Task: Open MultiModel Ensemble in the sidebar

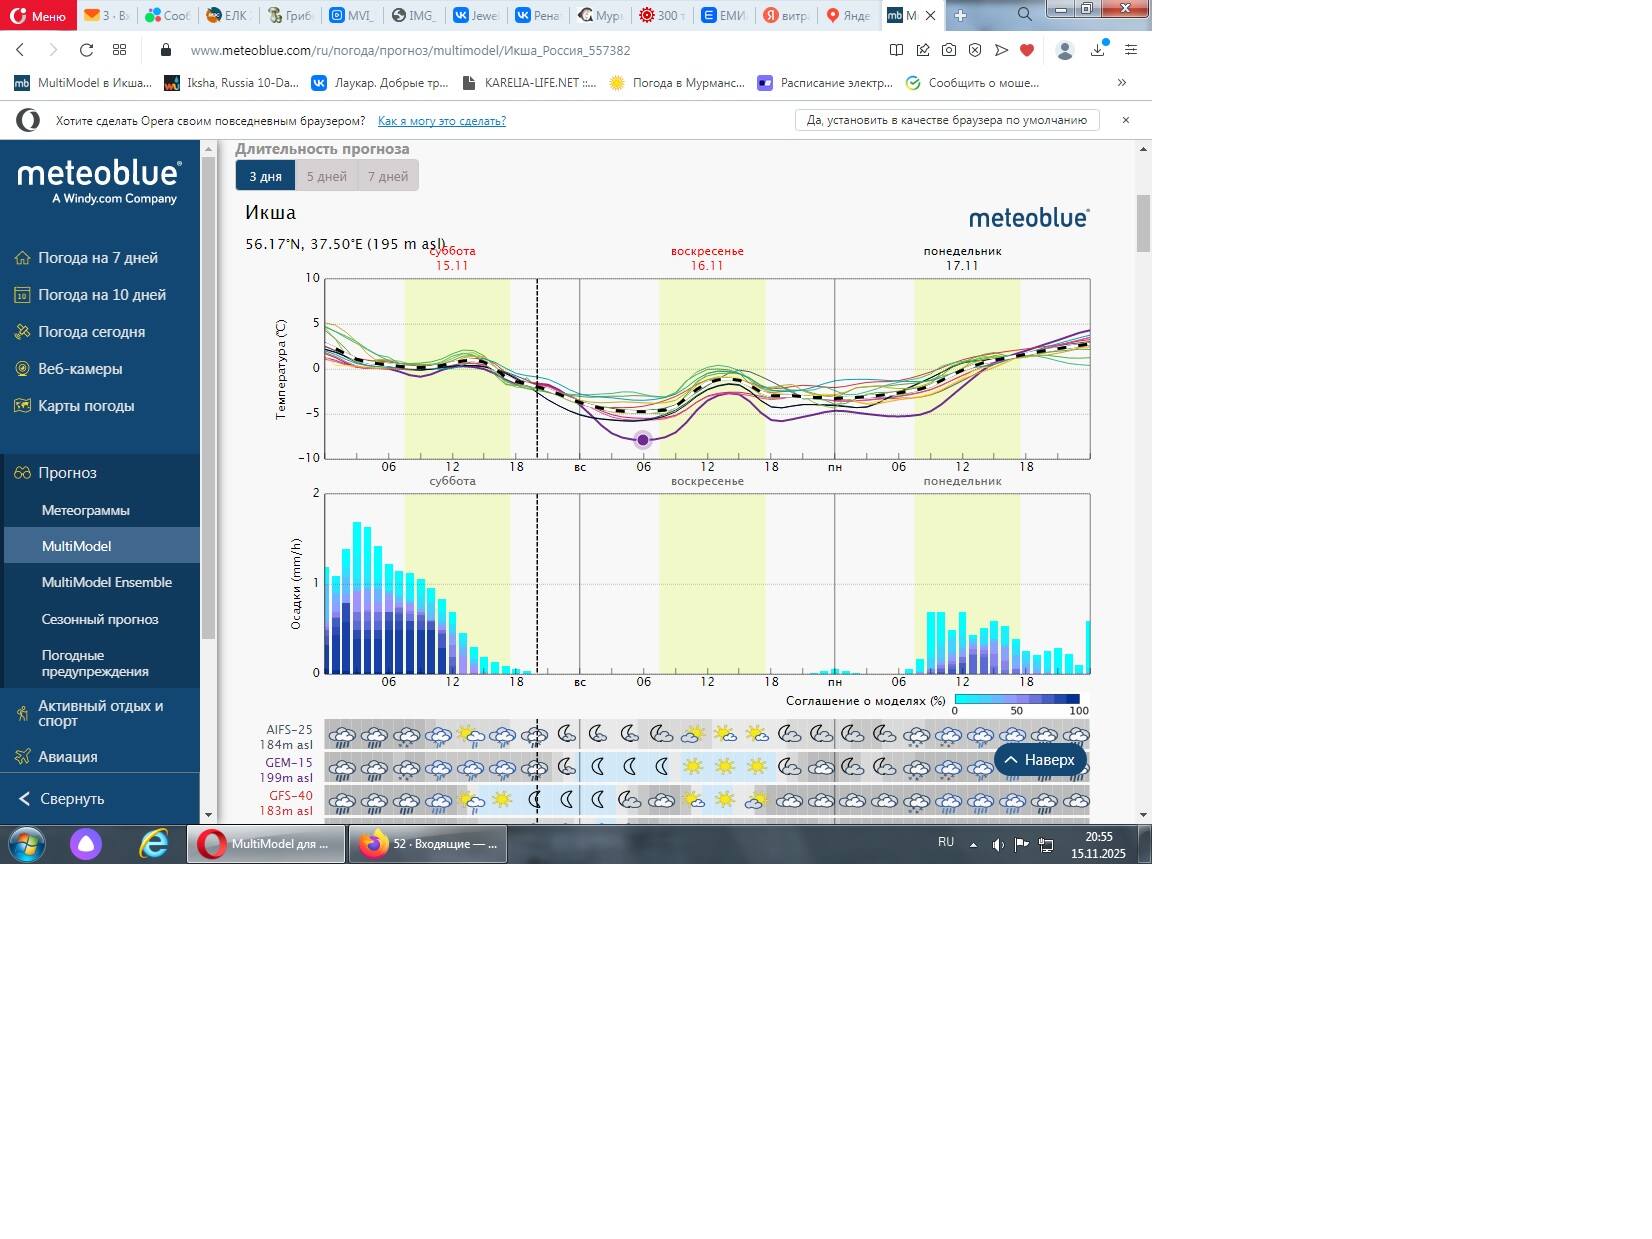Action: (106, 582)
